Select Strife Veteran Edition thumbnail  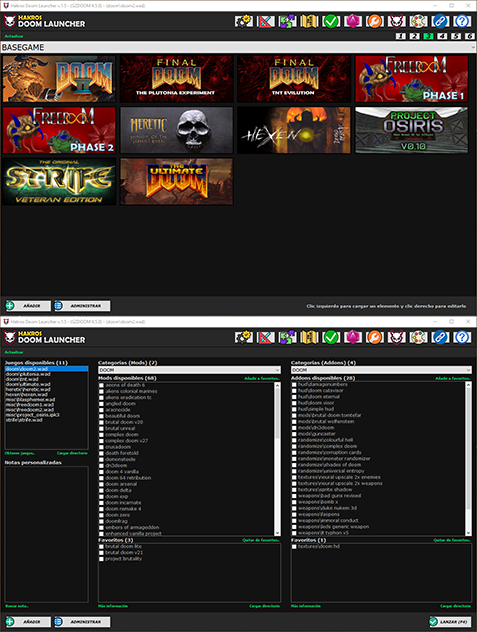tap(59, 181)
